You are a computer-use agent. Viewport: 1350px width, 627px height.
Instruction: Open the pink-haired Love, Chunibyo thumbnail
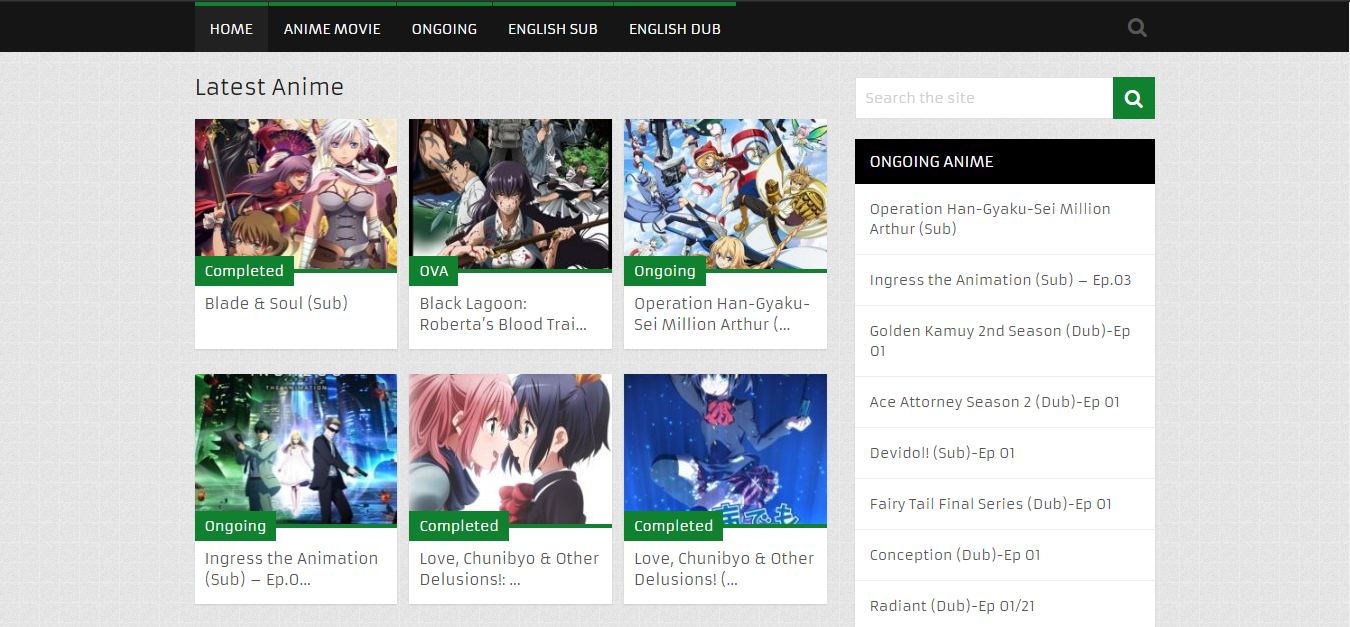[510, 450]
